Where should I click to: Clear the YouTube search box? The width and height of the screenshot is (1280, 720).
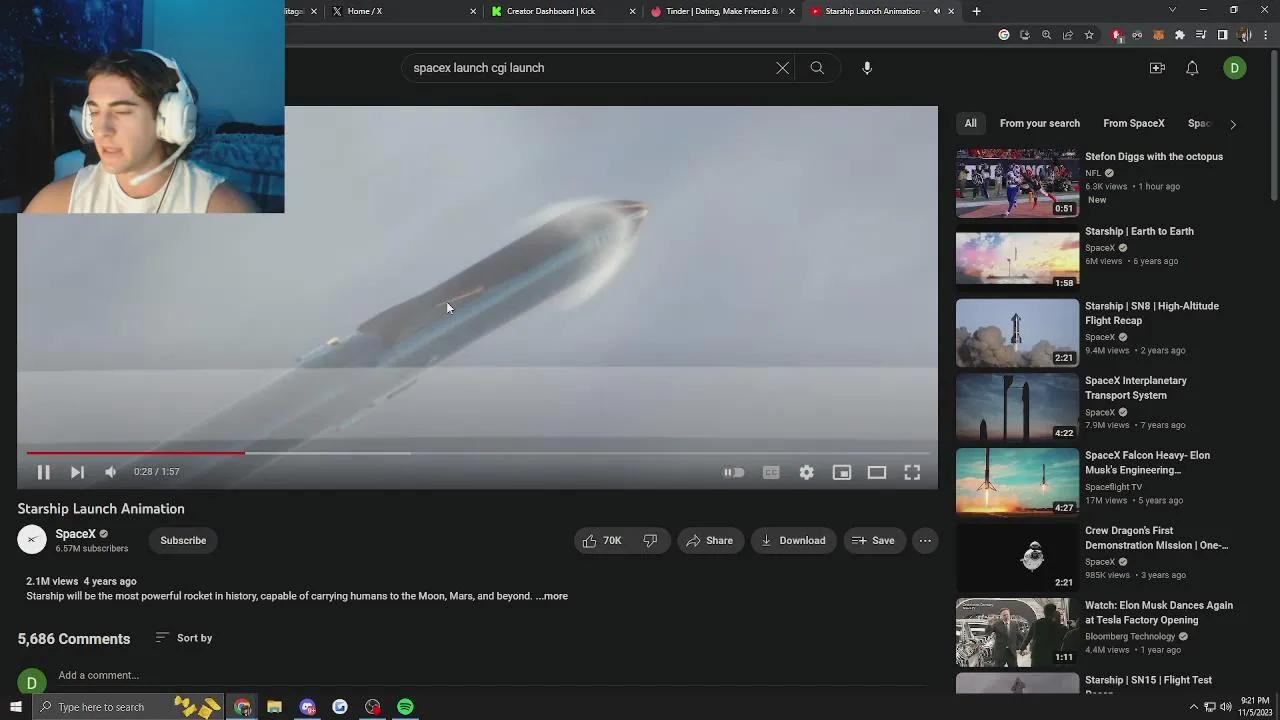coord(782,68)
